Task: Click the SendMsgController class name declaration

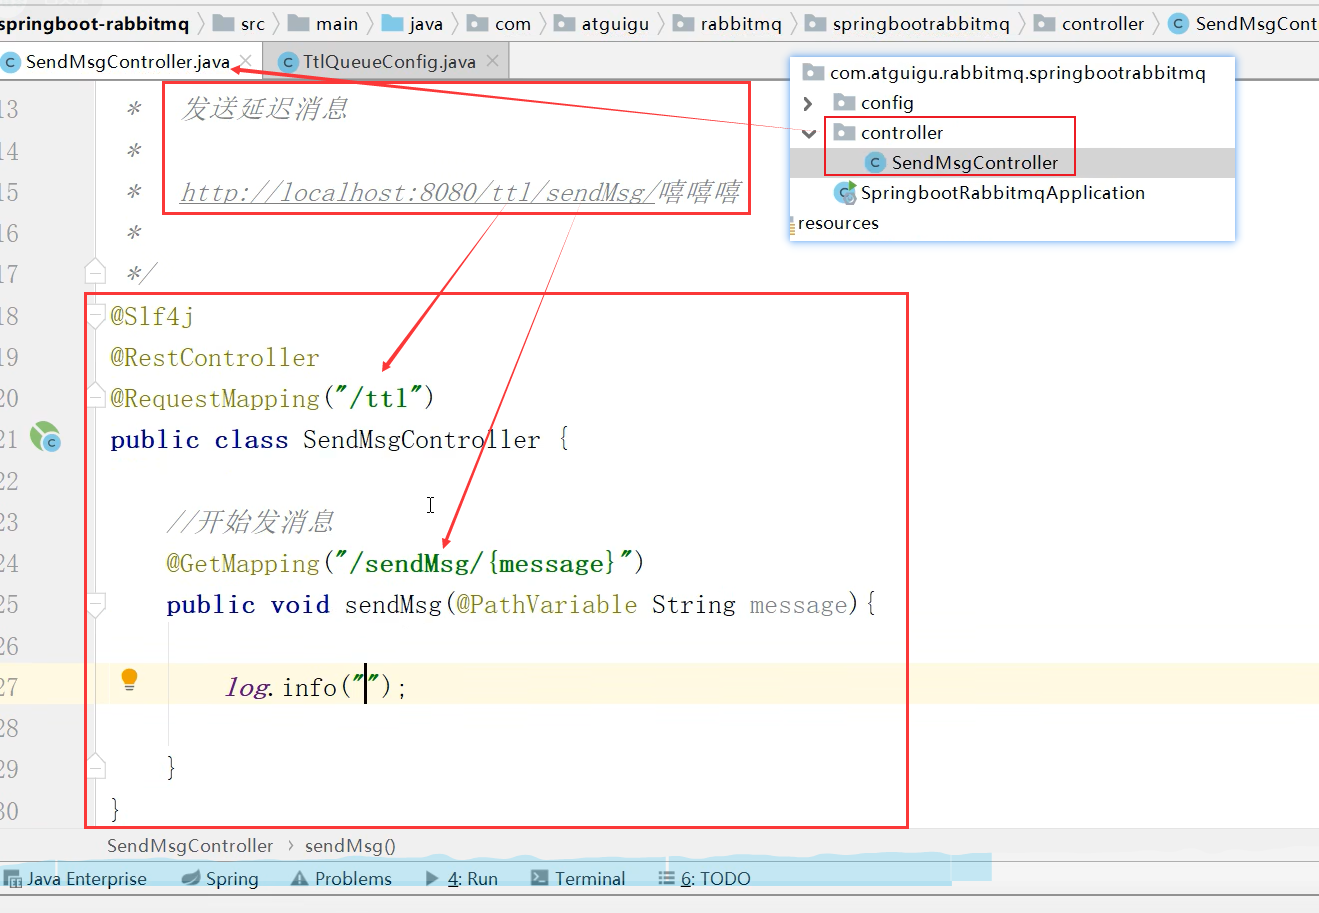Action: [422, 439]
